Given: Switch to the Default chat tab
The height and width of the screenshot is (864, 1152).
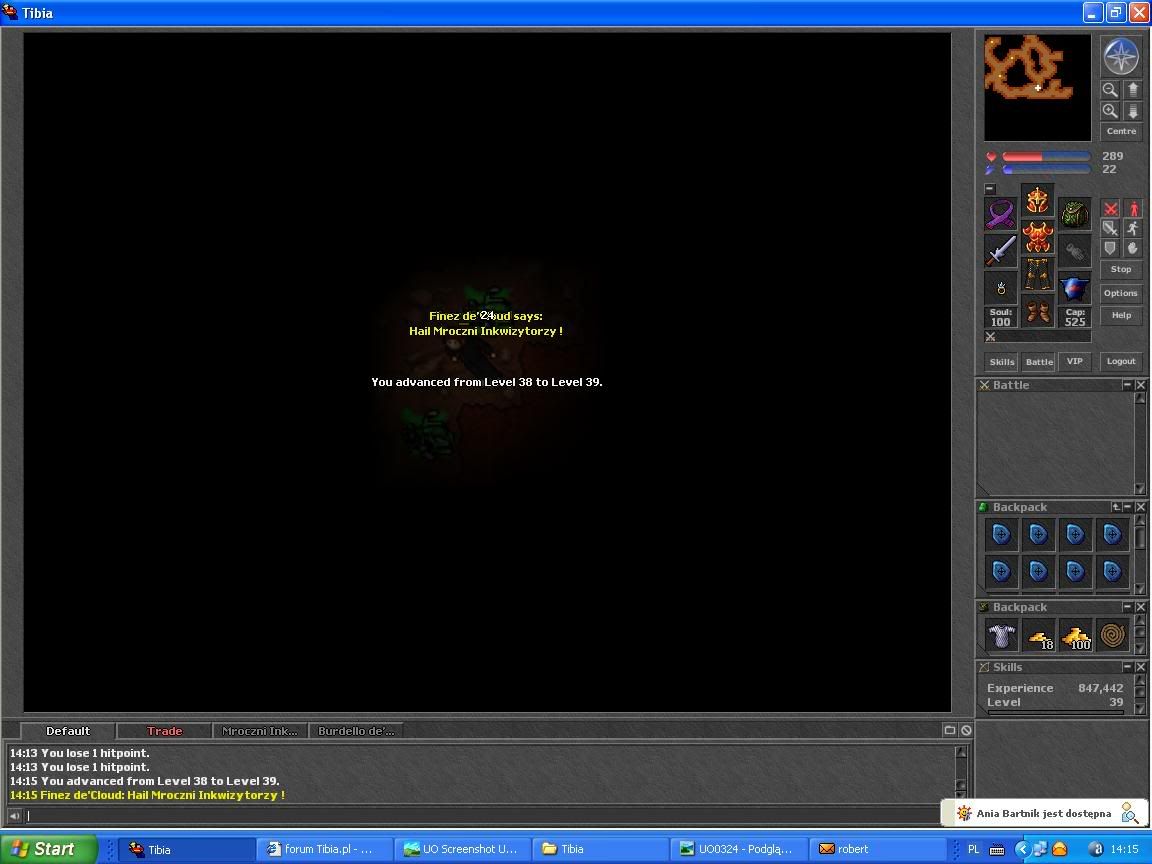Looking at the screenshot, I should click(x=68, y=731).
